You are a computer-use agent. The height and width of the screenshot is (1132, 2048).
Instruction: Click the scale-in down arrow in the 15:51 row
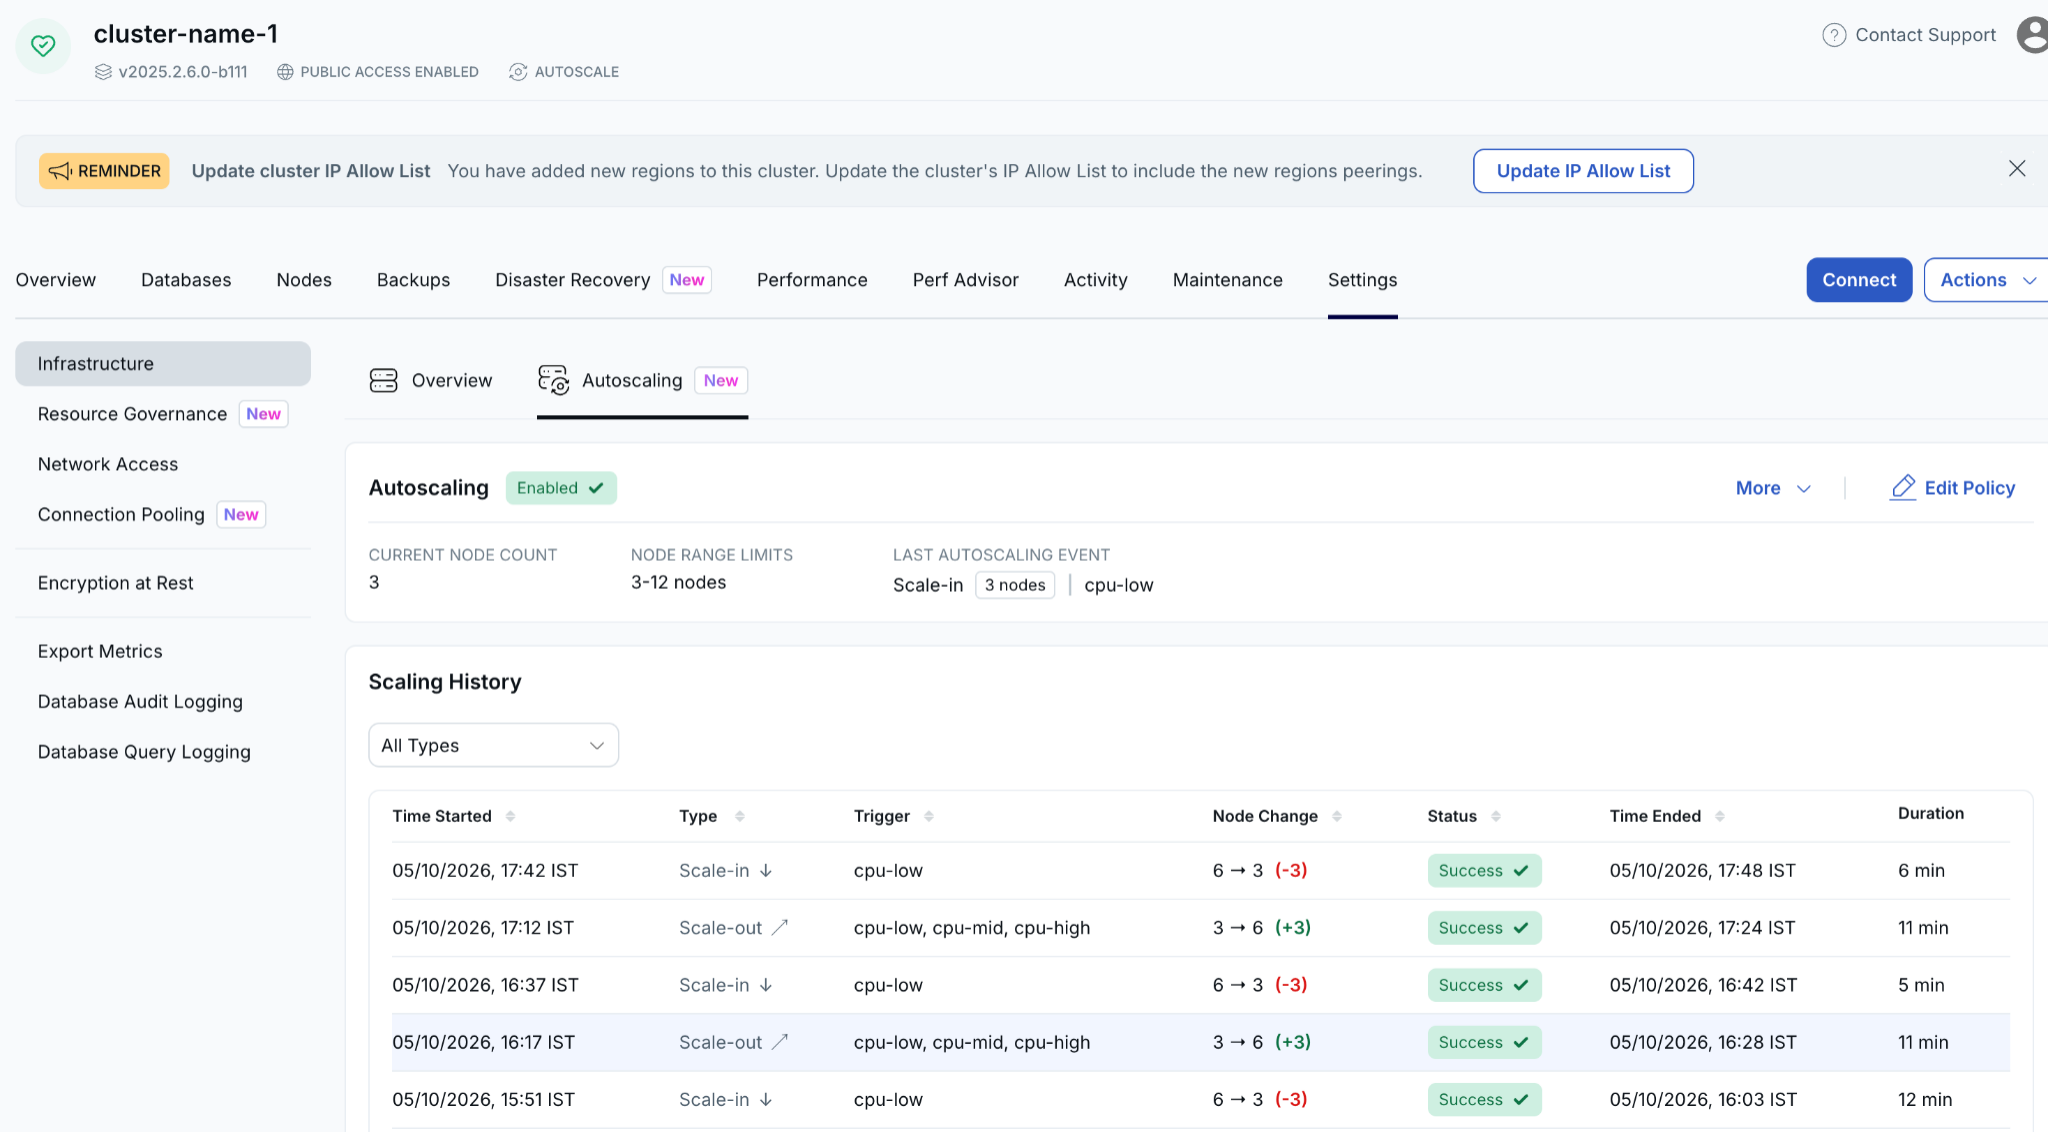[766, 1099]
